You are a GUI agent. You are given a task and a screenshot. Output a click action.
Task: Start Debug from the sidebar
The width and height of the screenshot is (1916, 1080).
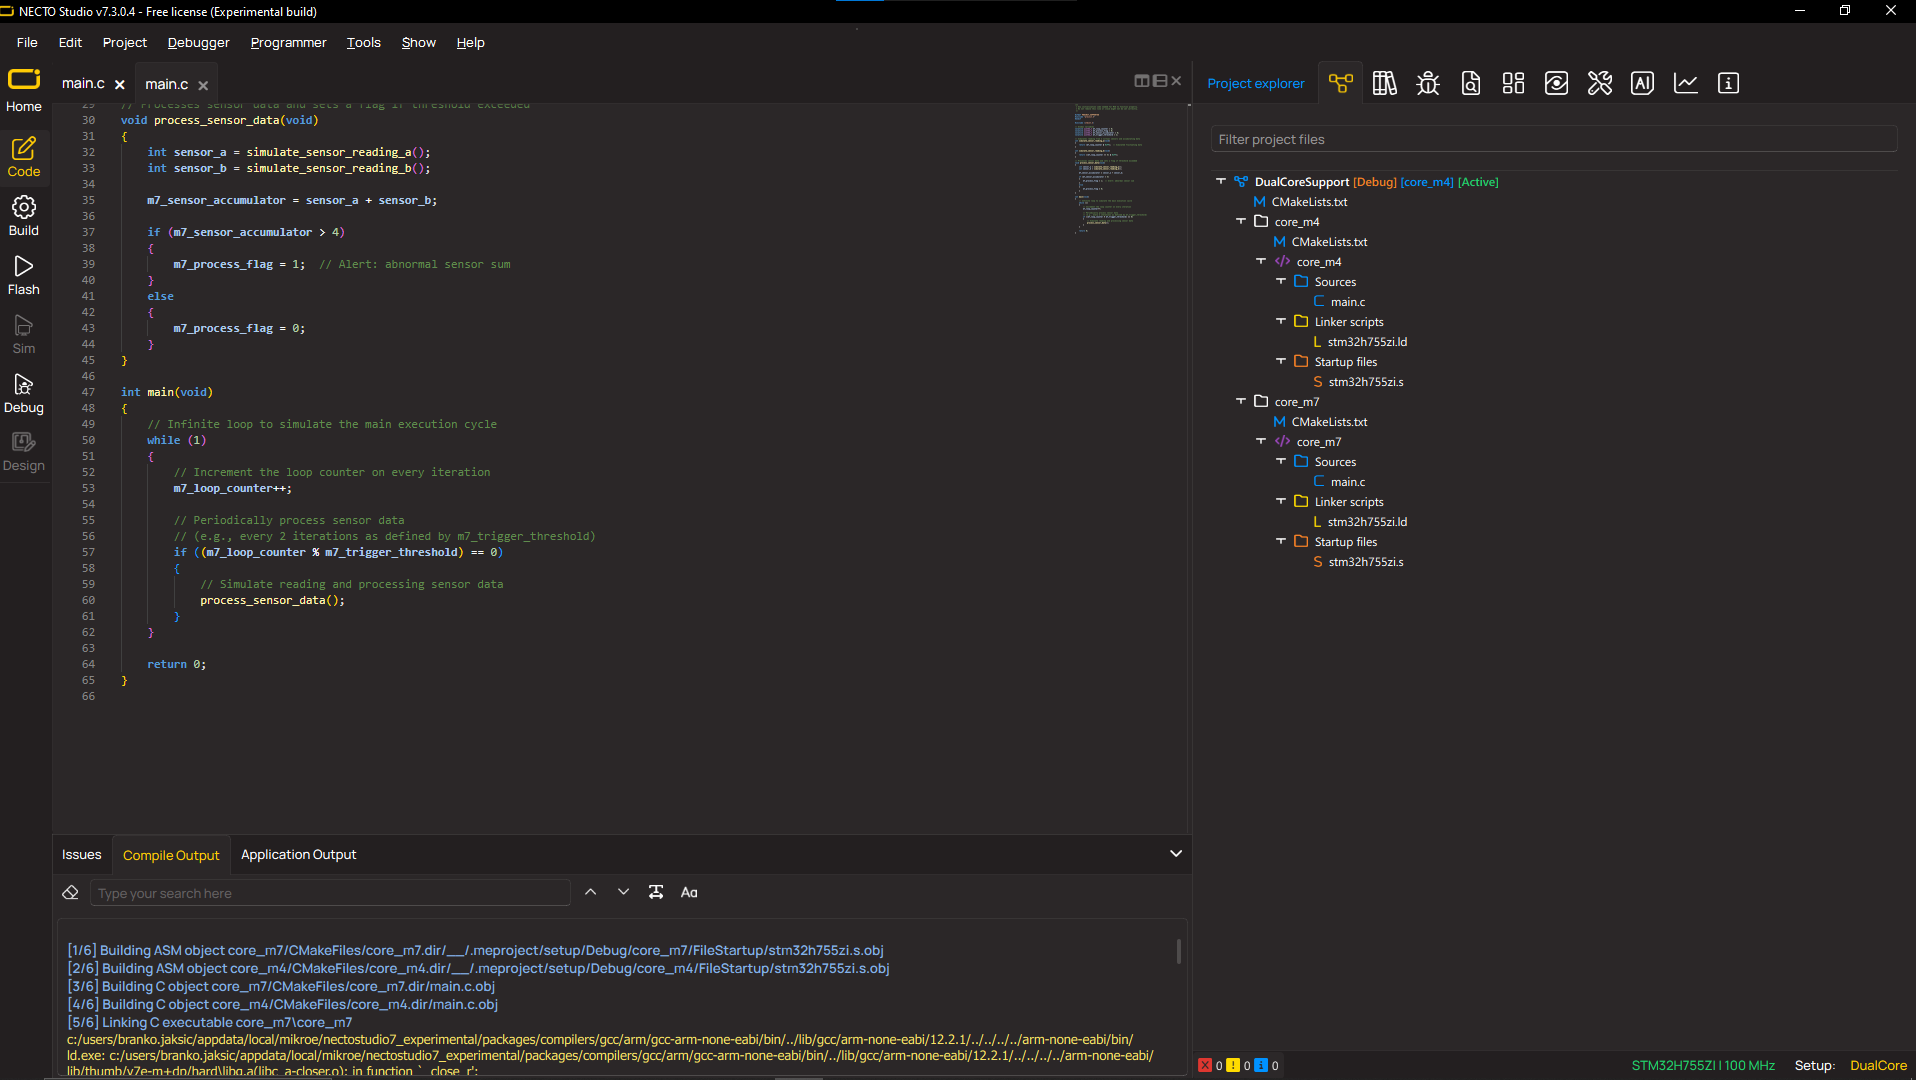(x=24, y=394)
